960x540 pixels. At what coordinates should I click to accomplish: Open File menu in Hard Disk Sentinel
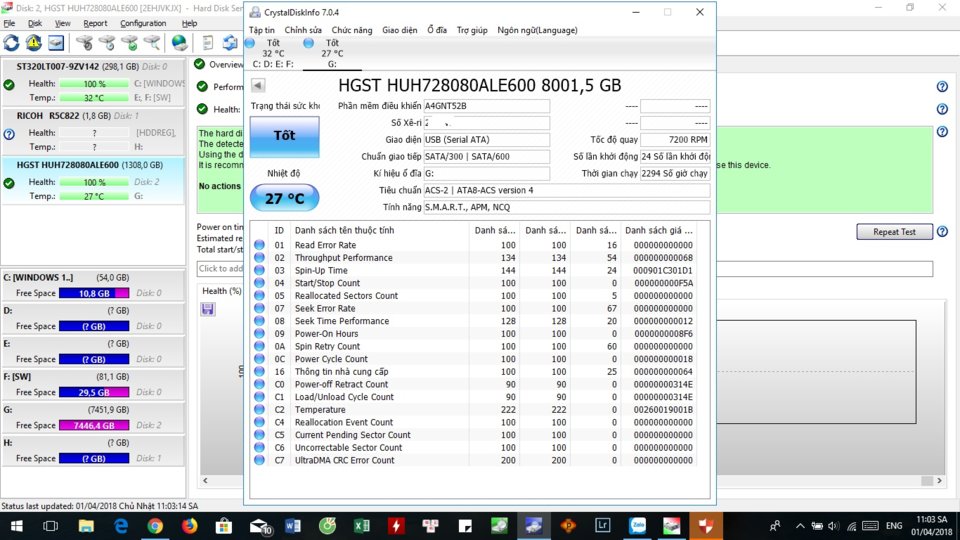coord(10,23)
